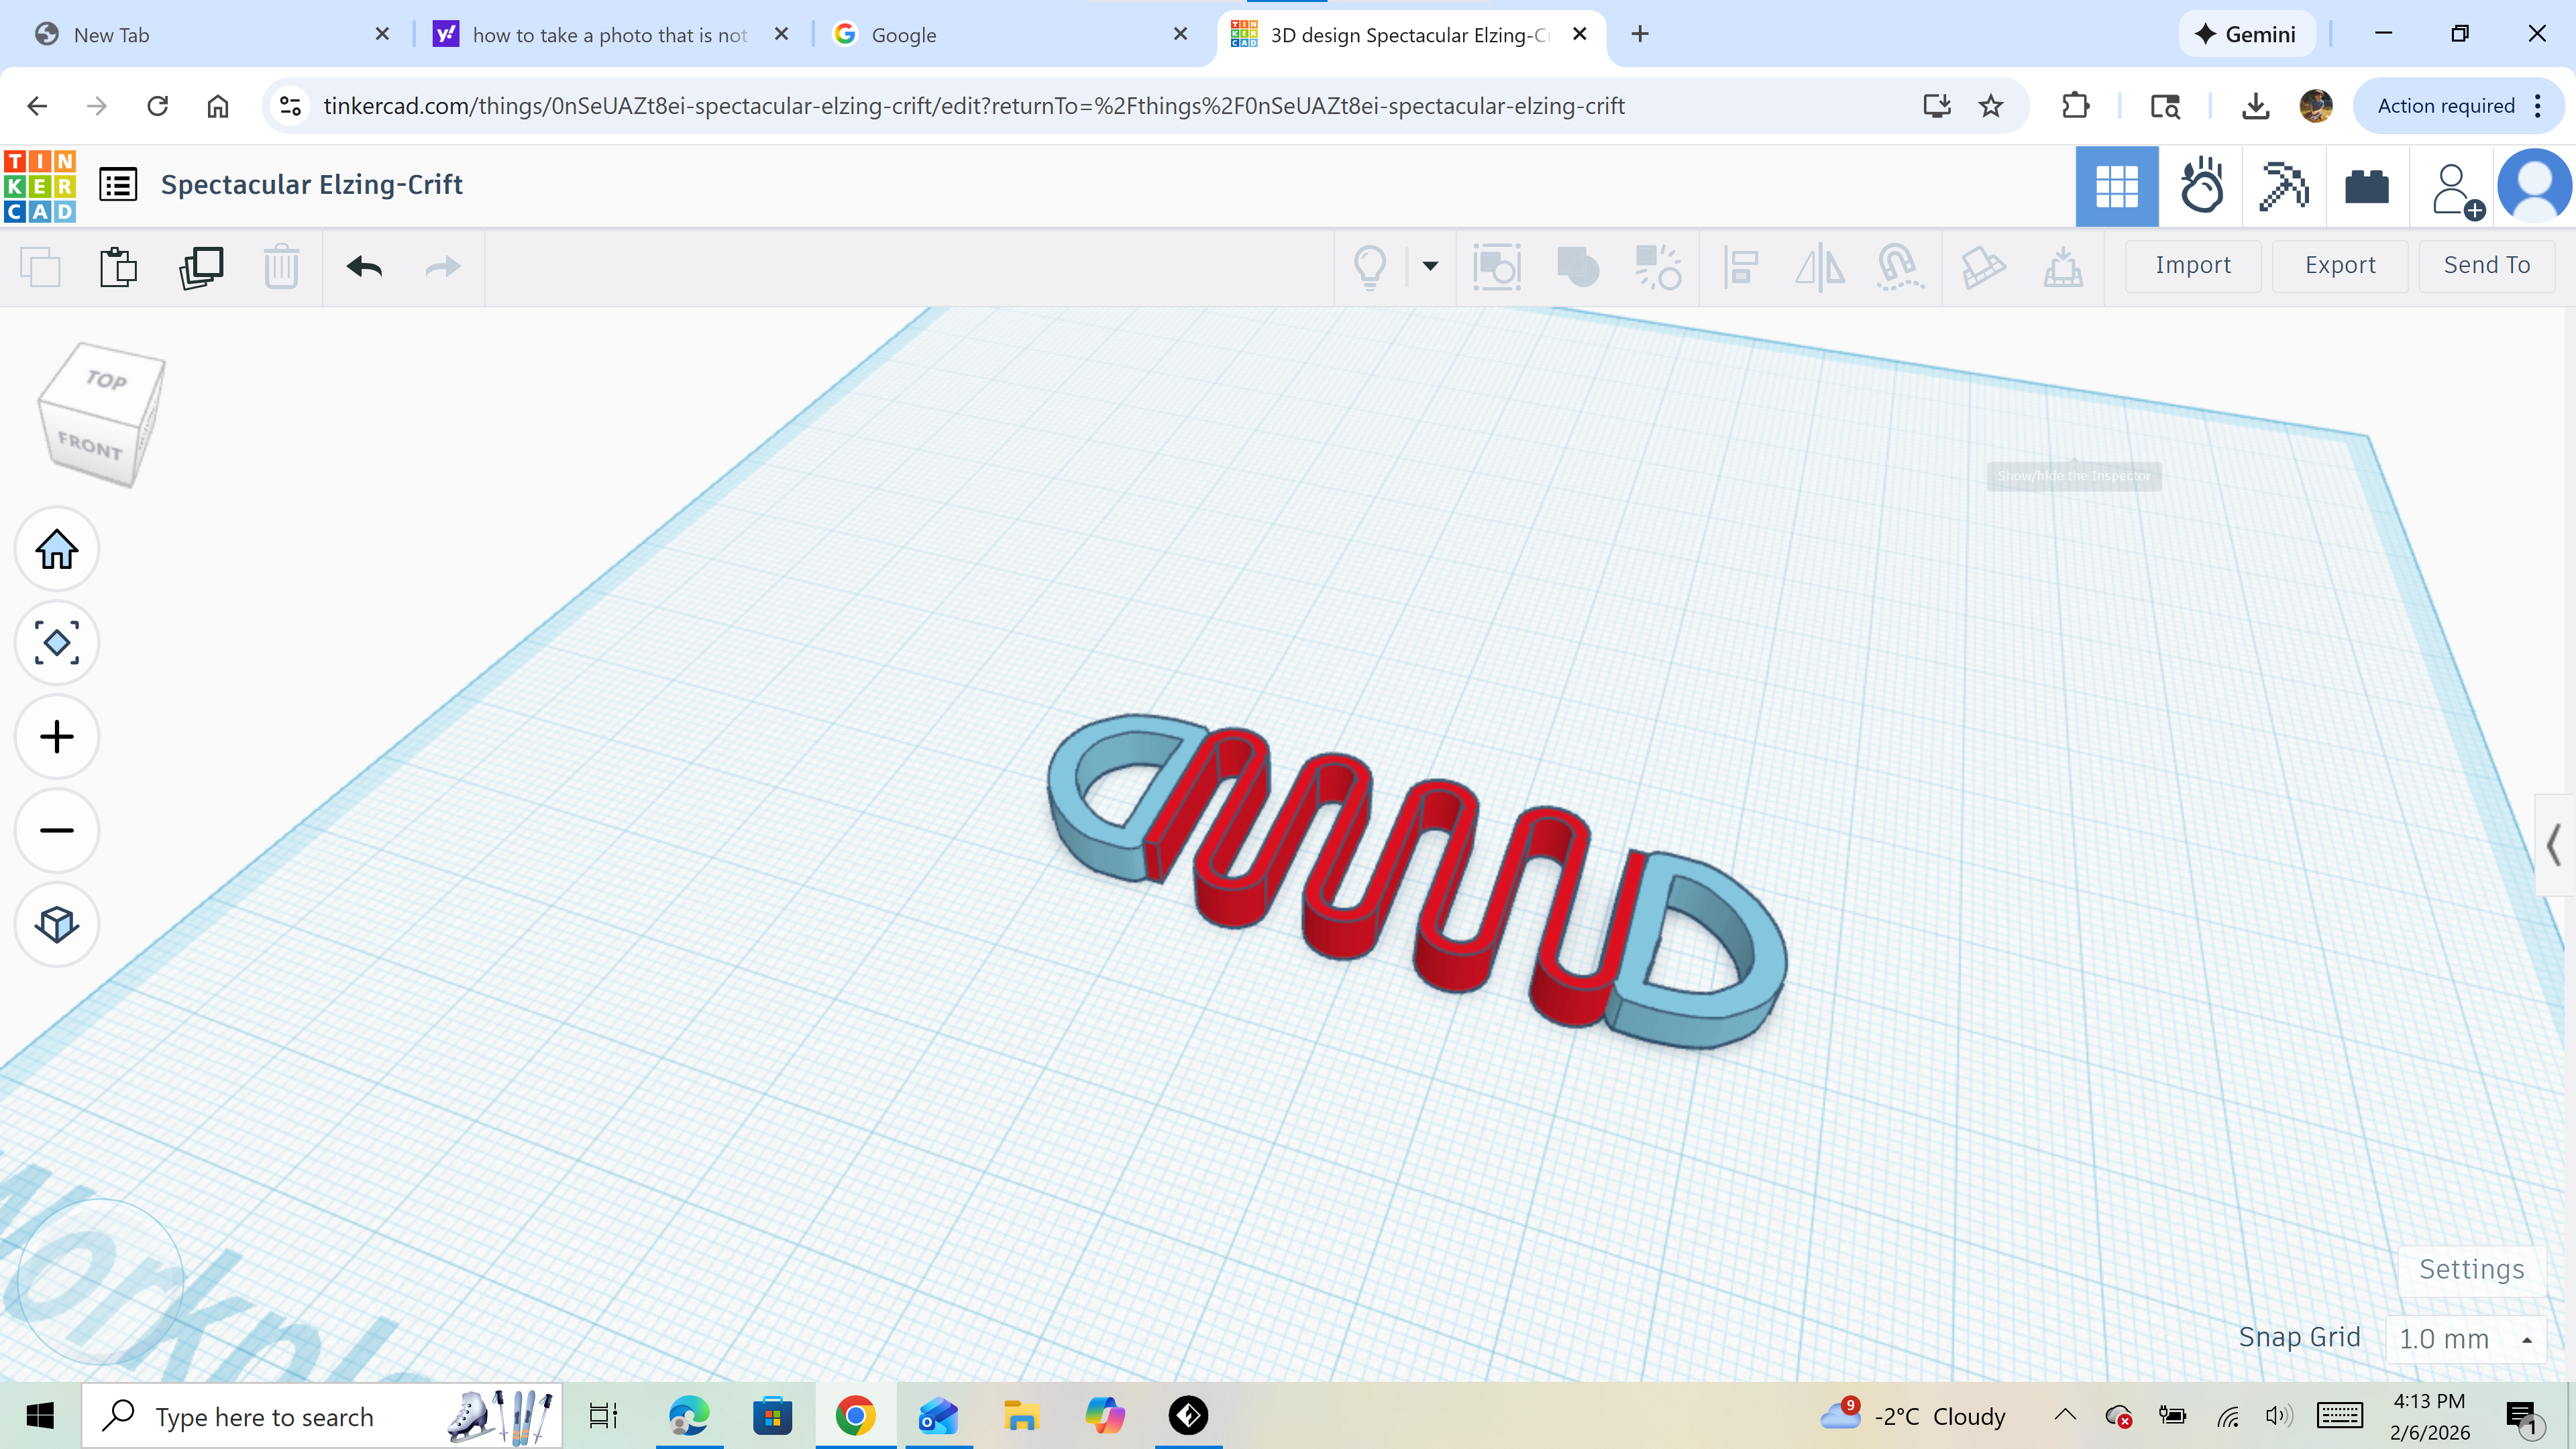The image size is (2576, 1449).
Task: Reload the page
Action: pyautogui.click(x=157, y=106)
